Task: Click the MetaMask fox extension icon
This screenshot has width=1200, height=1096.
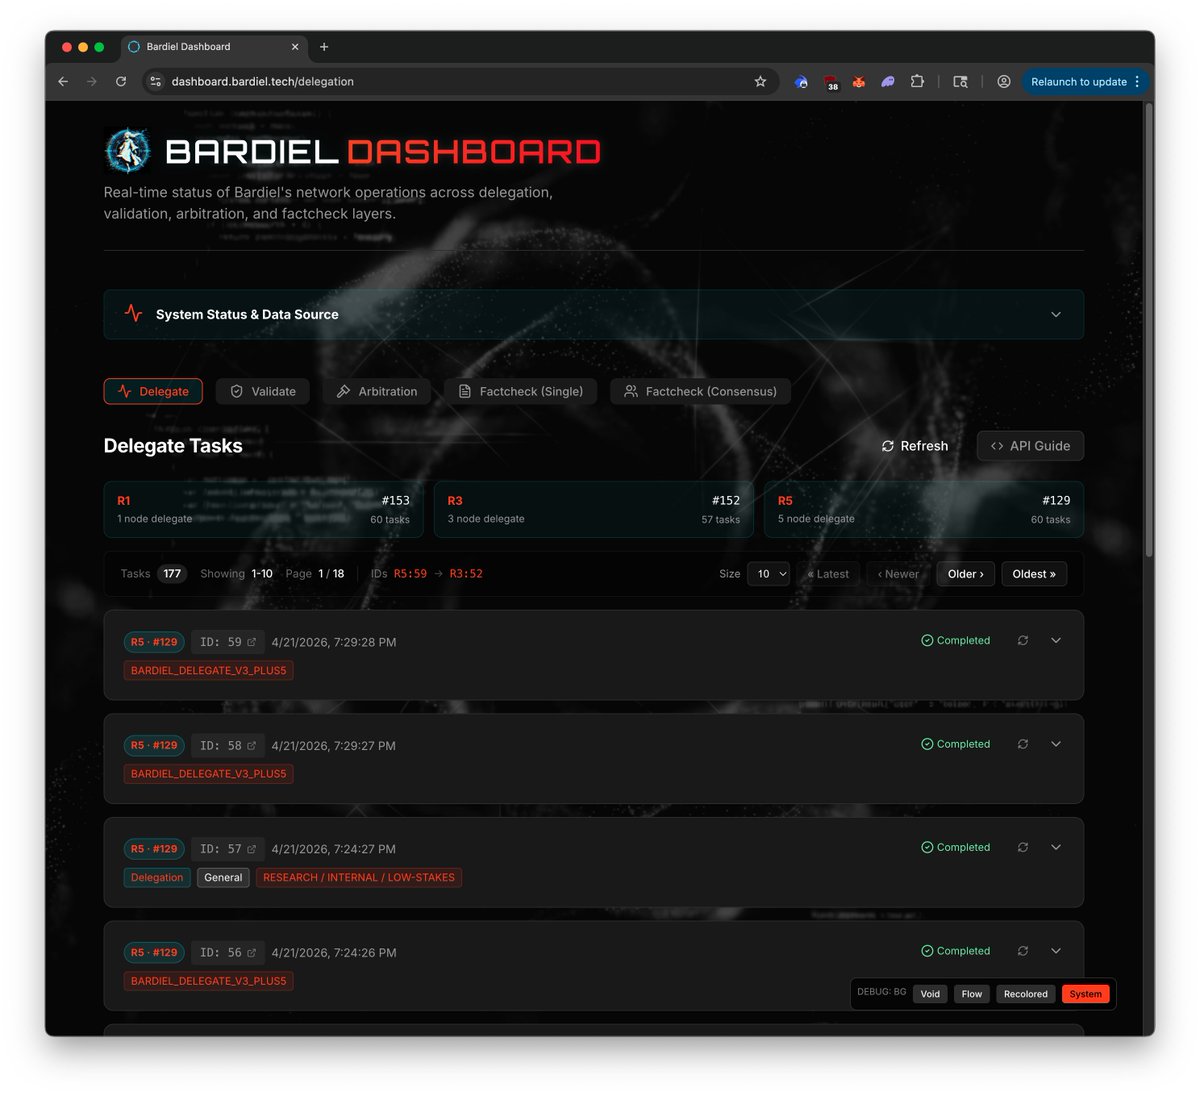Action: tap(859, 82)
